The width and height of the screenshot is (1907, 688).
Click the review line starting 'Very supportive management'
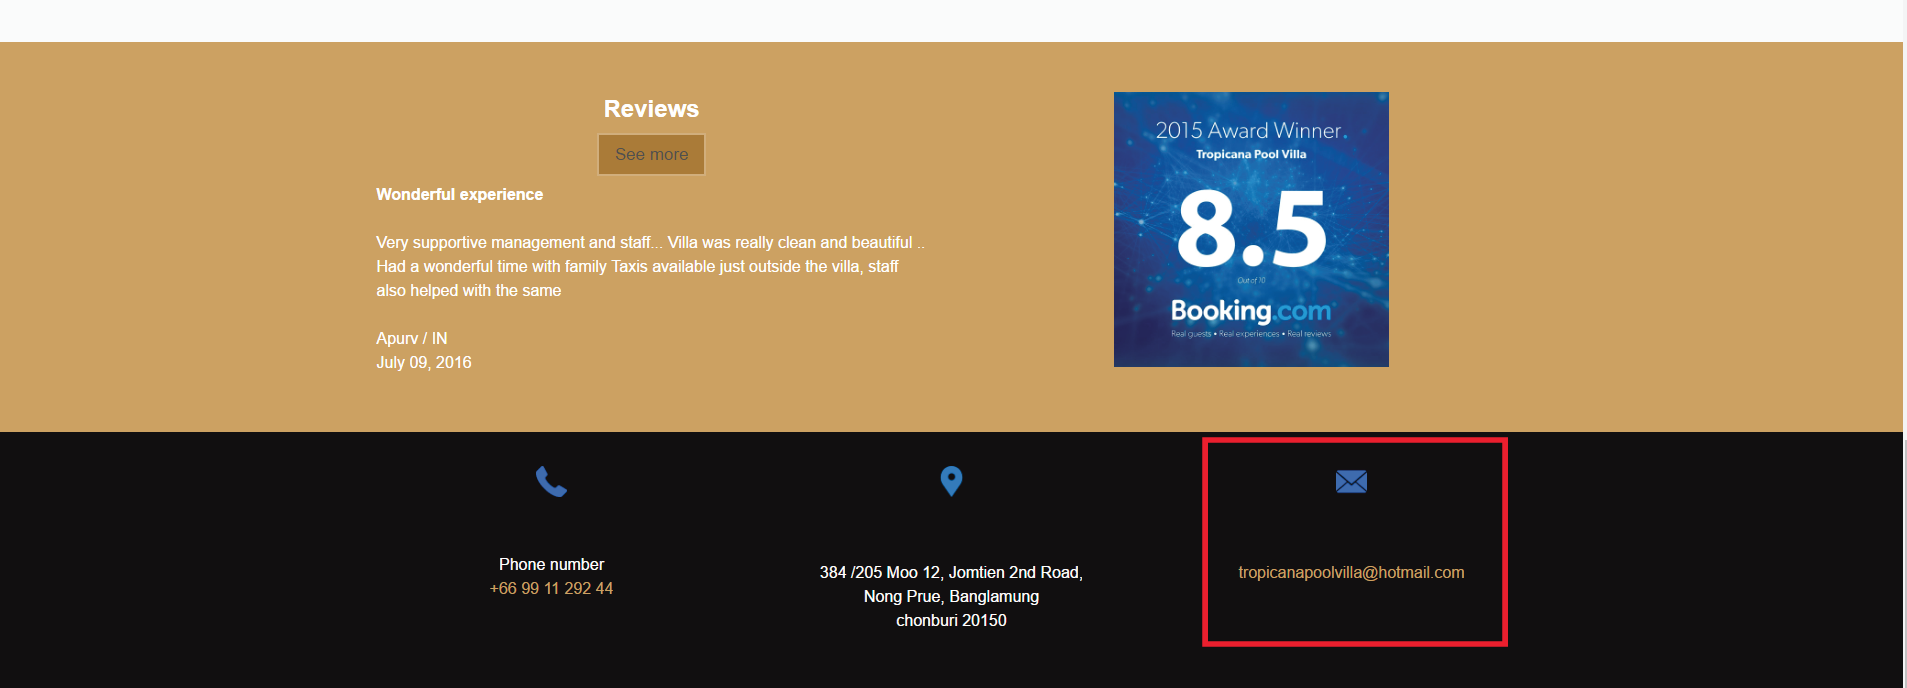pos(650,242)
